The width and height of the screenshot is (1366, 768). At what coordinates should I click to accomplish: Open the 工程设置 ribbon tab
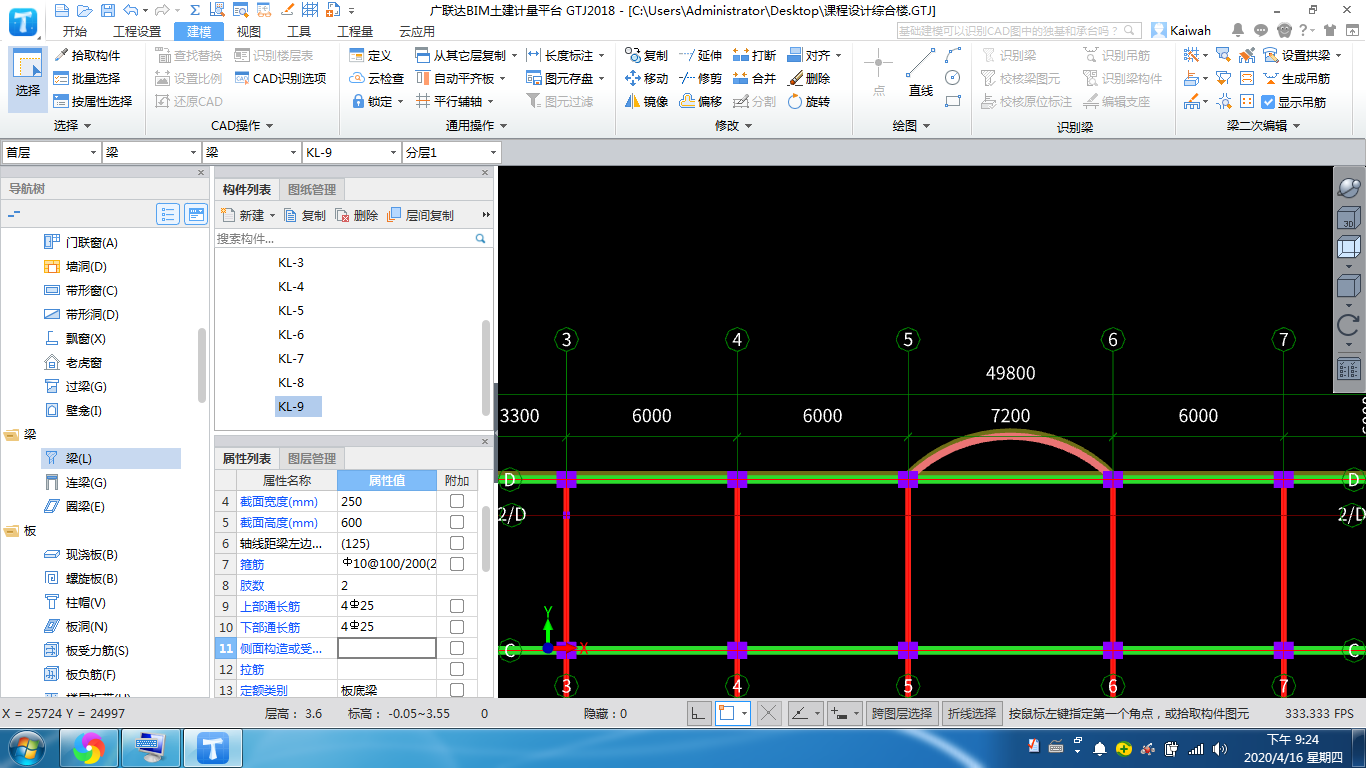point(137,31)
